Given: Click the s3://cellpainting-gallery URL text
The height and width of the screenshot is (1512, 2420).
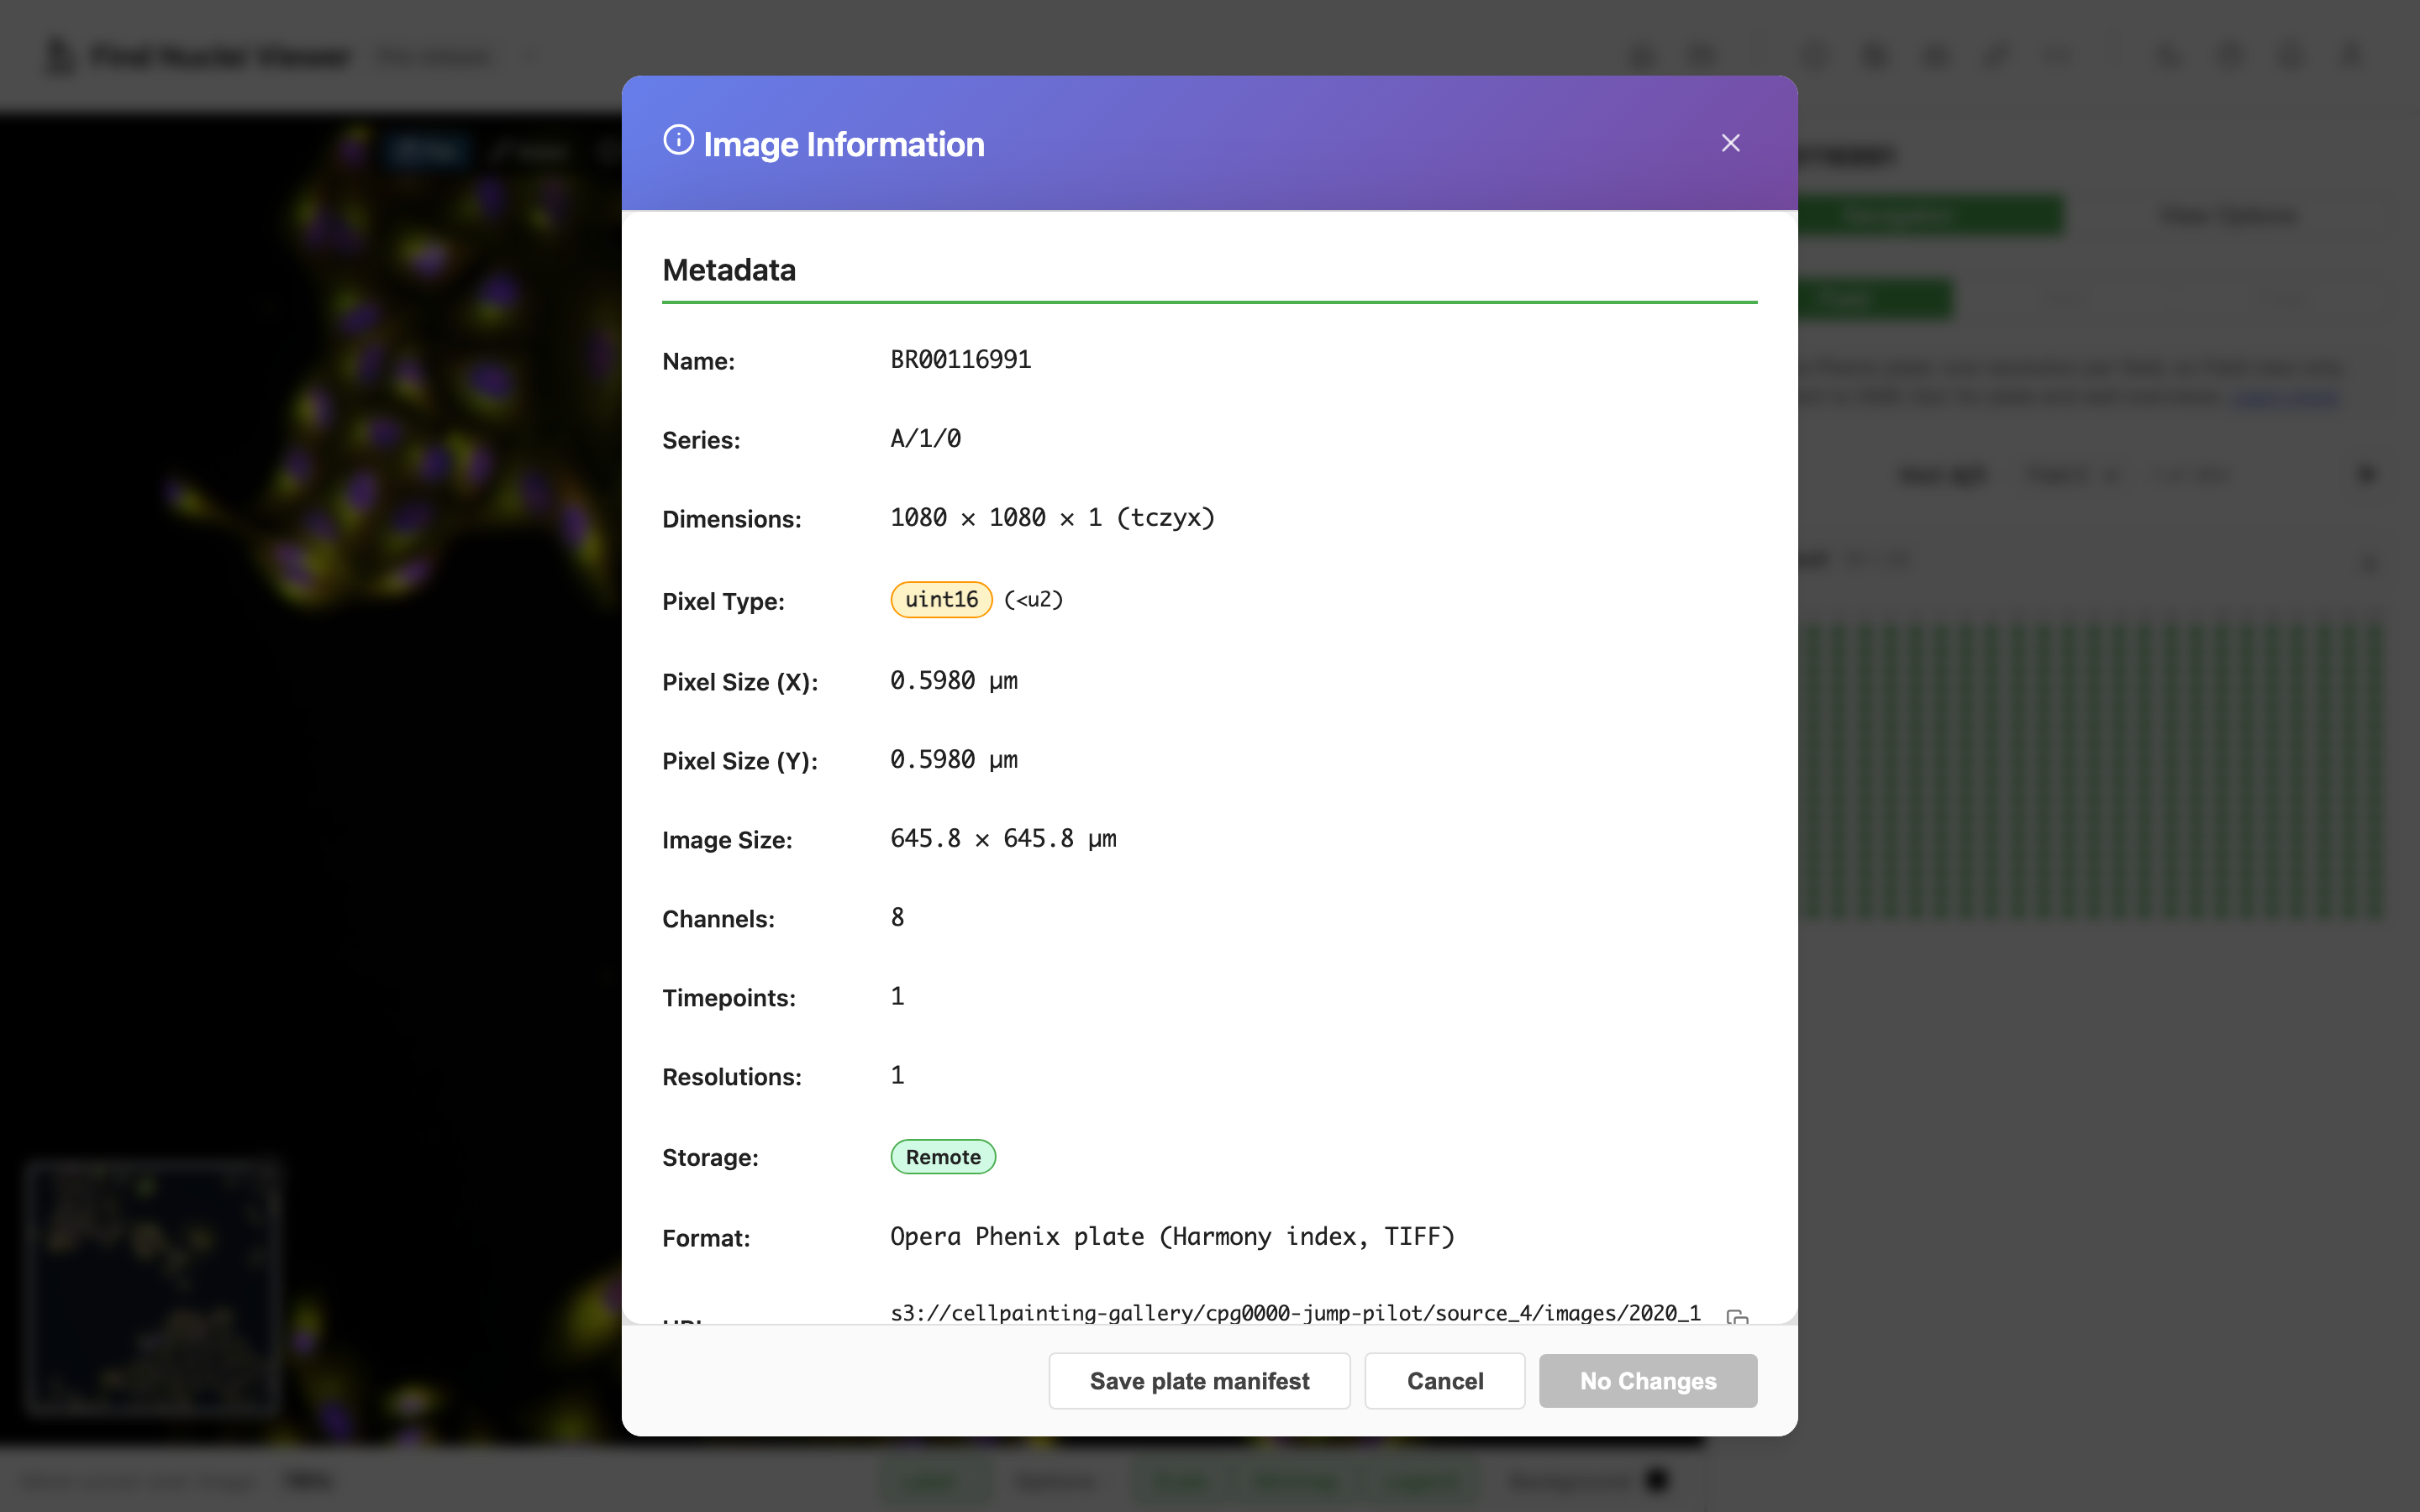Looking at the screenshot, I should pyautogui.click(x=1295, y=1312).
